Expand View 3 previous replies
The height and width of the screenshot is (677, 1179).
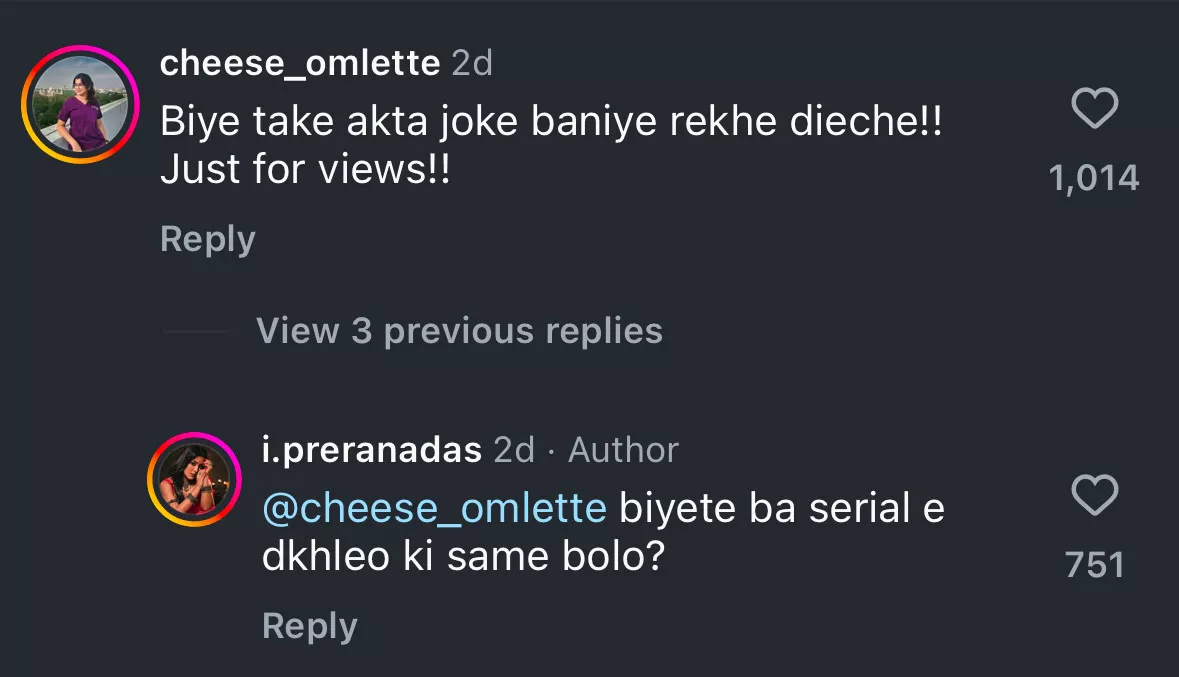point(459,331)
